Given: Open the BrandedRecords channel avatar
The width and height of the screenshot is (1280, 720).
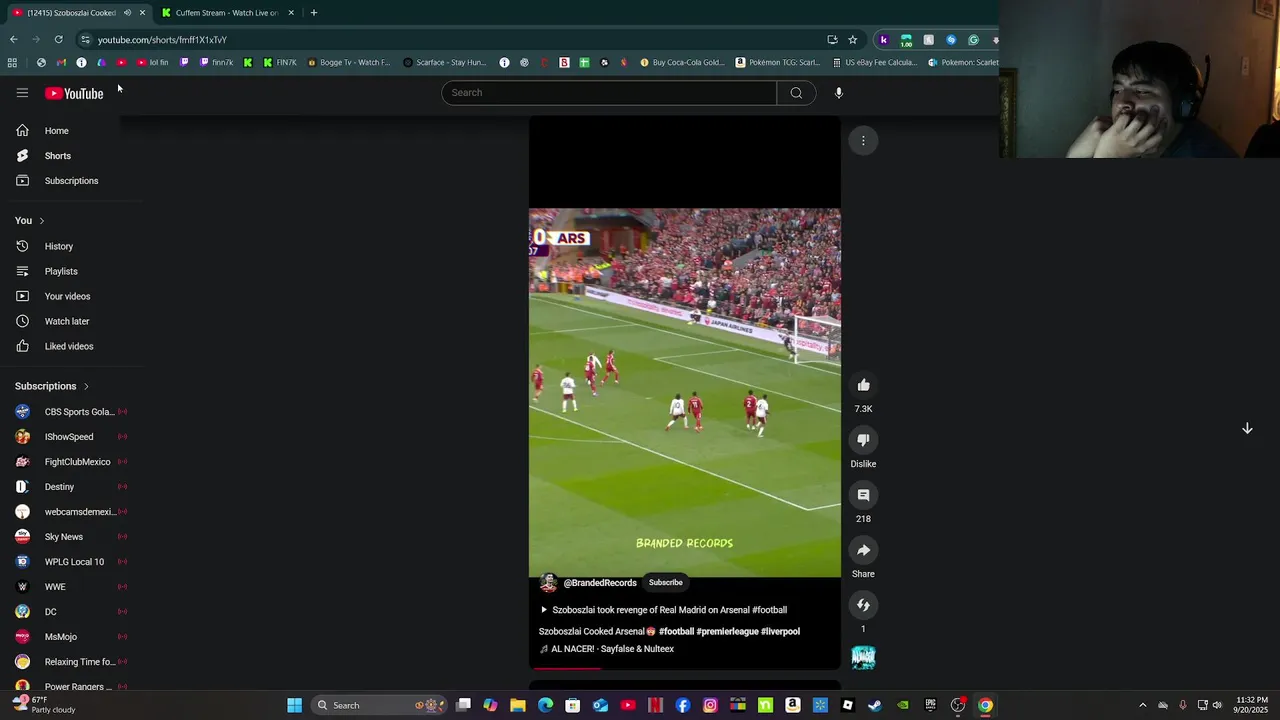Looking at the screenshot, I should pos(548,583).
